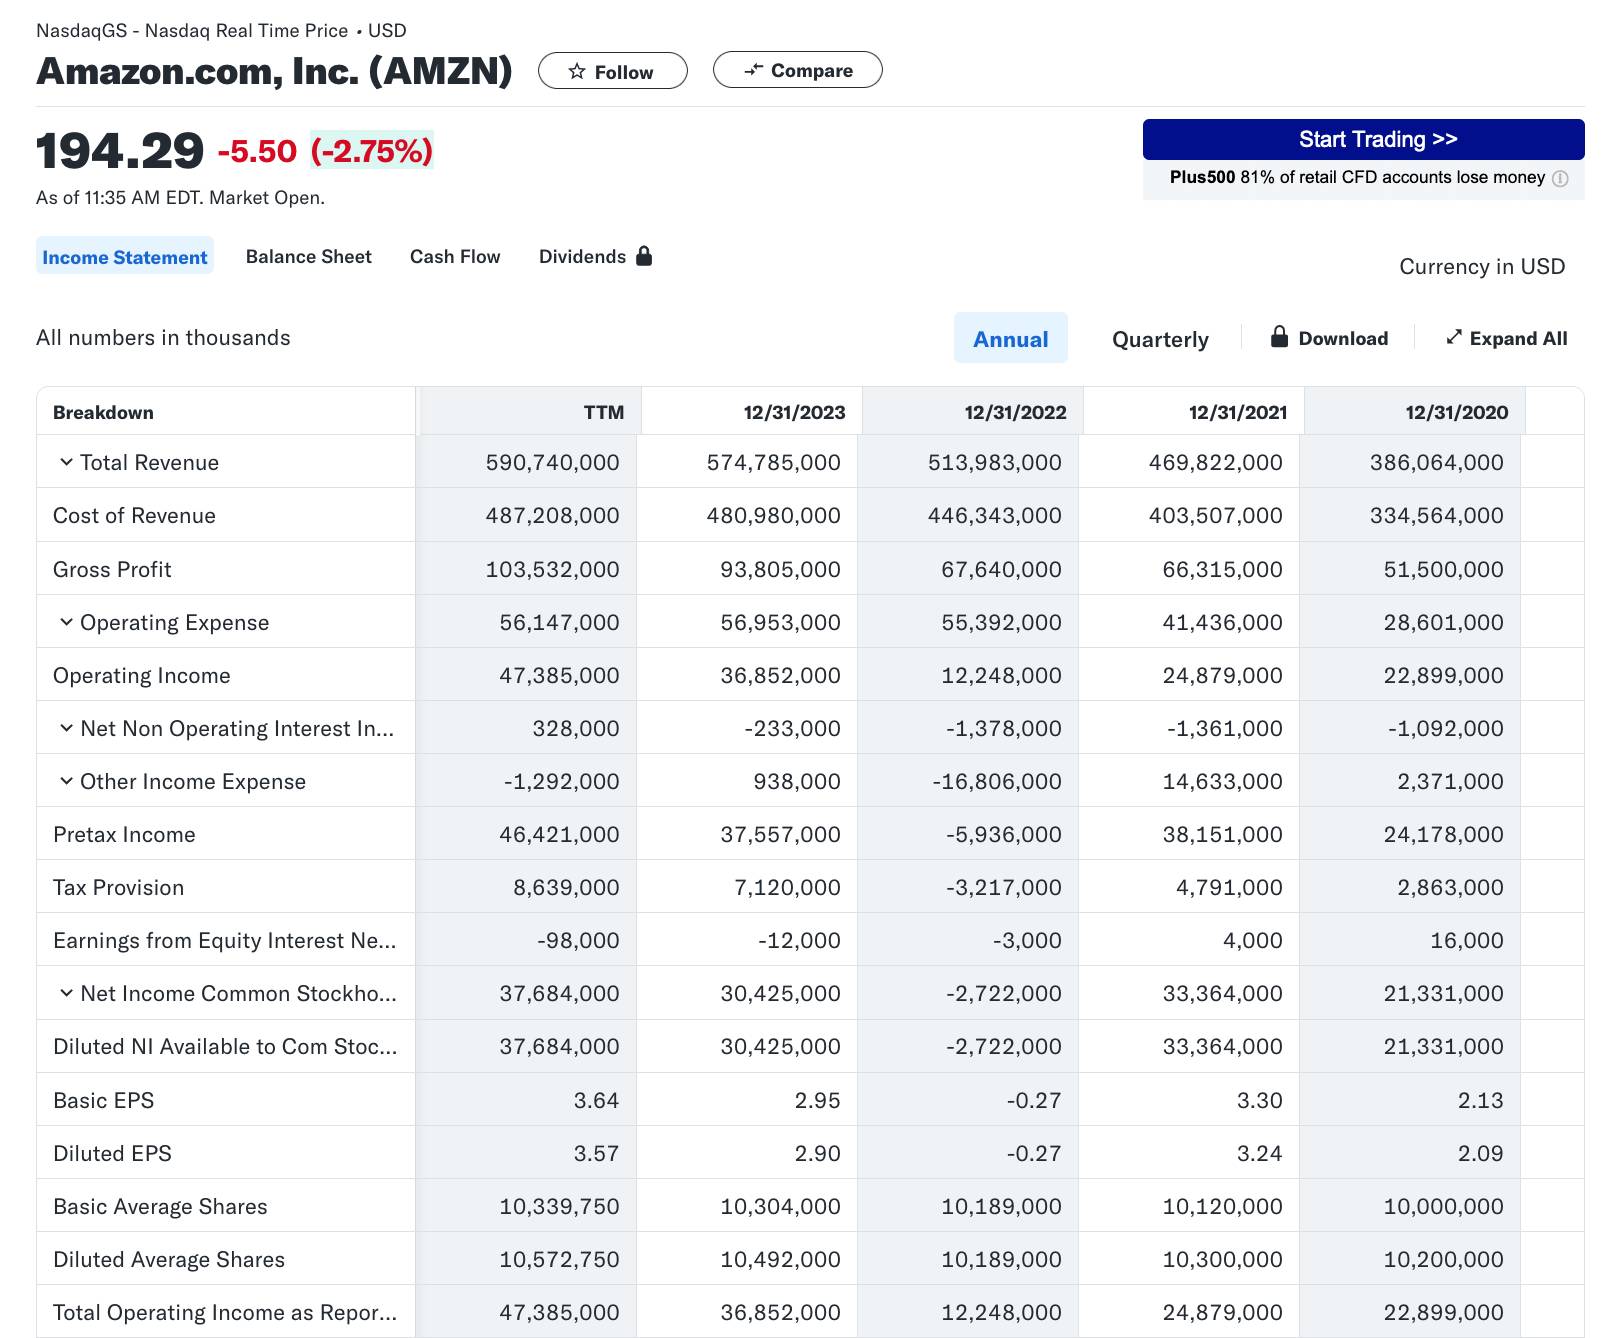Click the Gross Profit row label
1616x1338 pixels.
click(112, 569)
